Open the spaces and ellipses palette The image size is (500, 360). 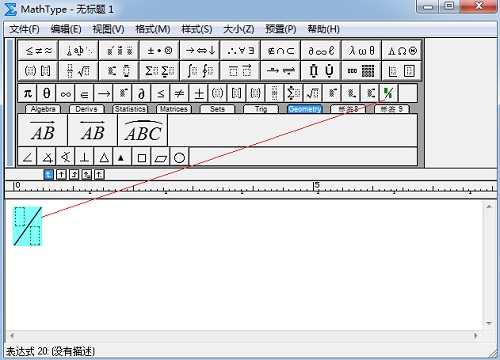click(79, 51)
